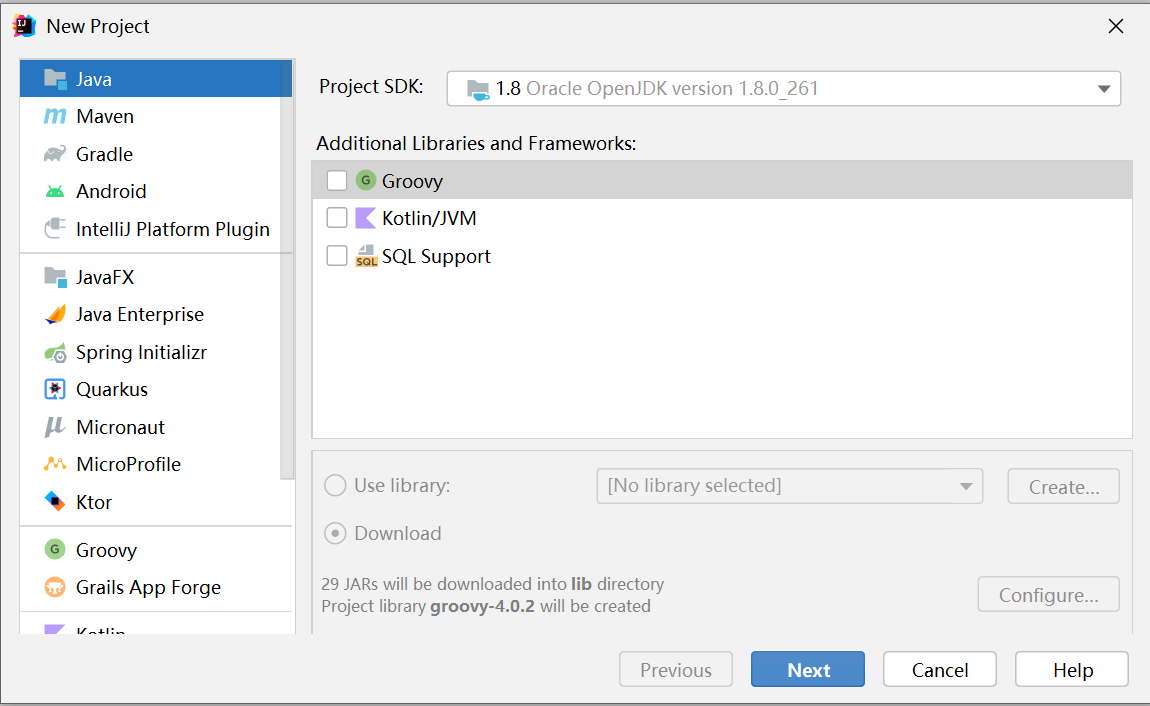Open Help for New Project
This screenshot has height=706, width=1150.
coord(1072,670)
